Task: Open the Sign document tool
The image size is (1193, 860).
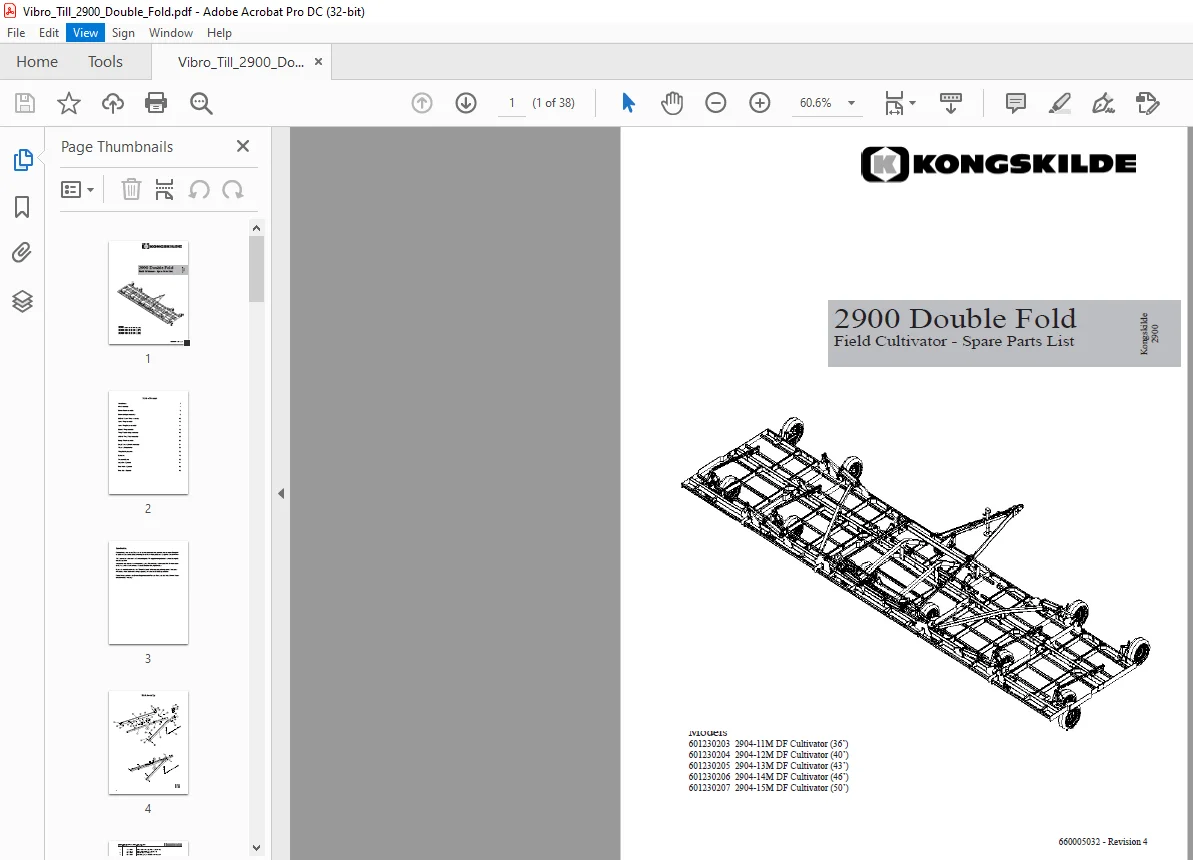Action: pos(1103,103)
